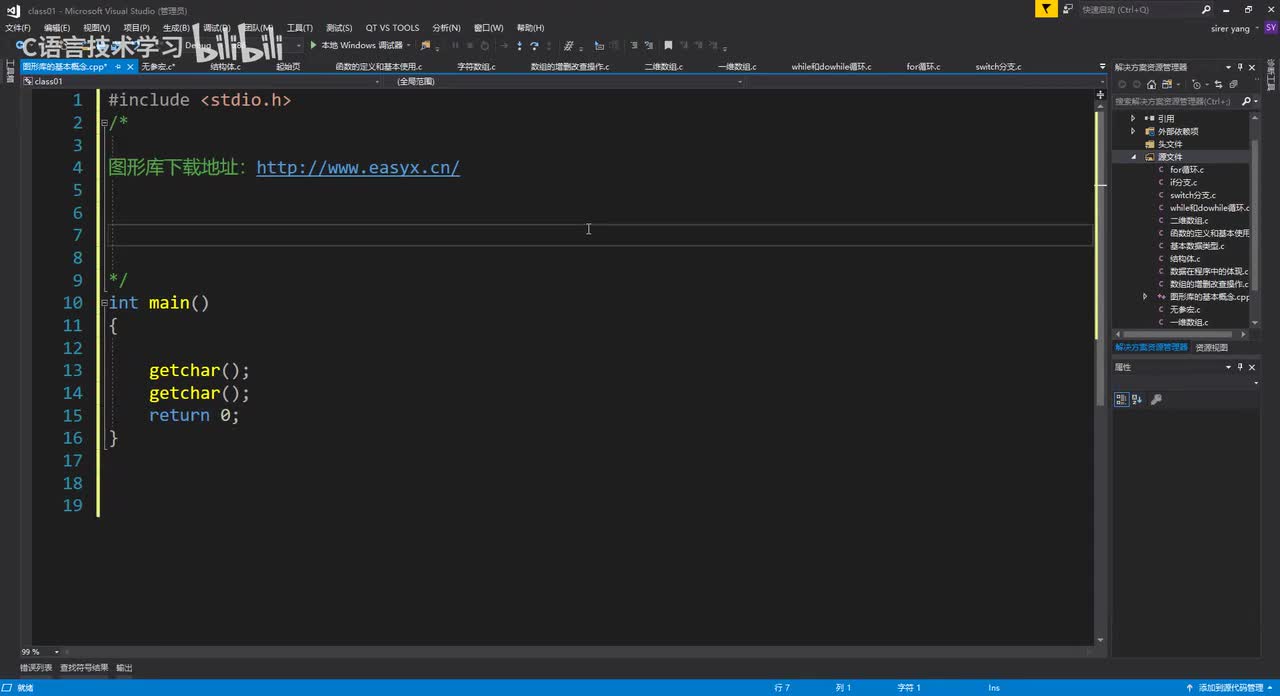Pin the Properties panel
The width and height of the screenshot is (1280, 696).
click(1240, 367)
